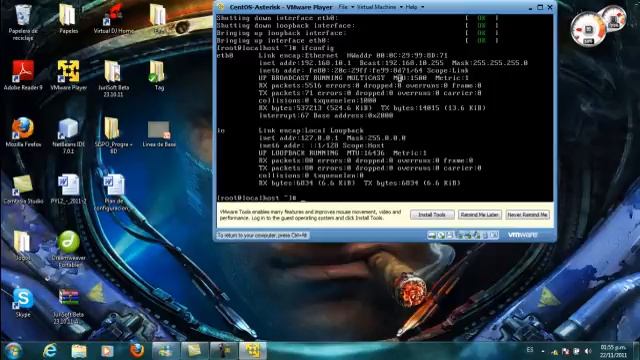
Task: Open the Juegos folder on desktop
Action: [22, 245]
